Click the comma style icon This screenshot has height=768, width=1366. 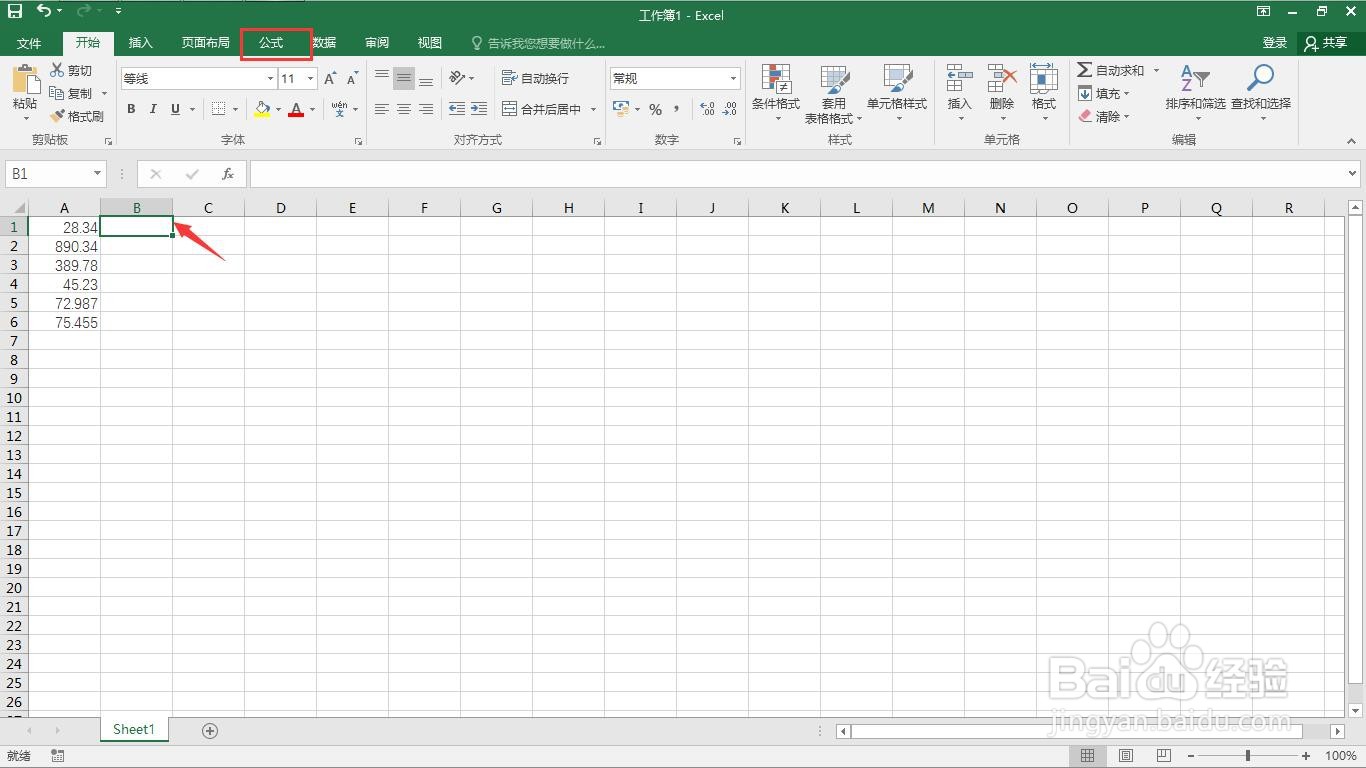pos(677,109)
